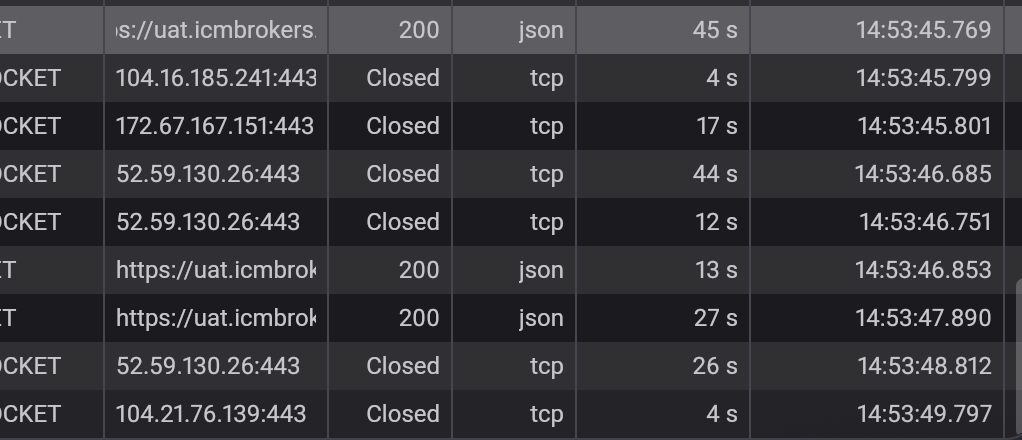Screen dimensions: 1022x440
Task: Select the 104.16.185.241:443 socket row
Action: 215,78
